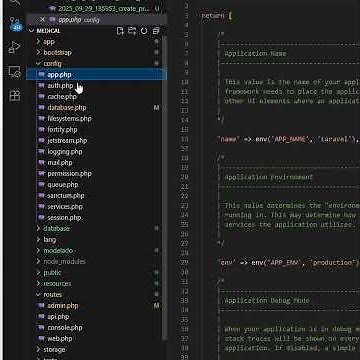Click the Application Debug Mode comment heading

(x=267, y=300)
